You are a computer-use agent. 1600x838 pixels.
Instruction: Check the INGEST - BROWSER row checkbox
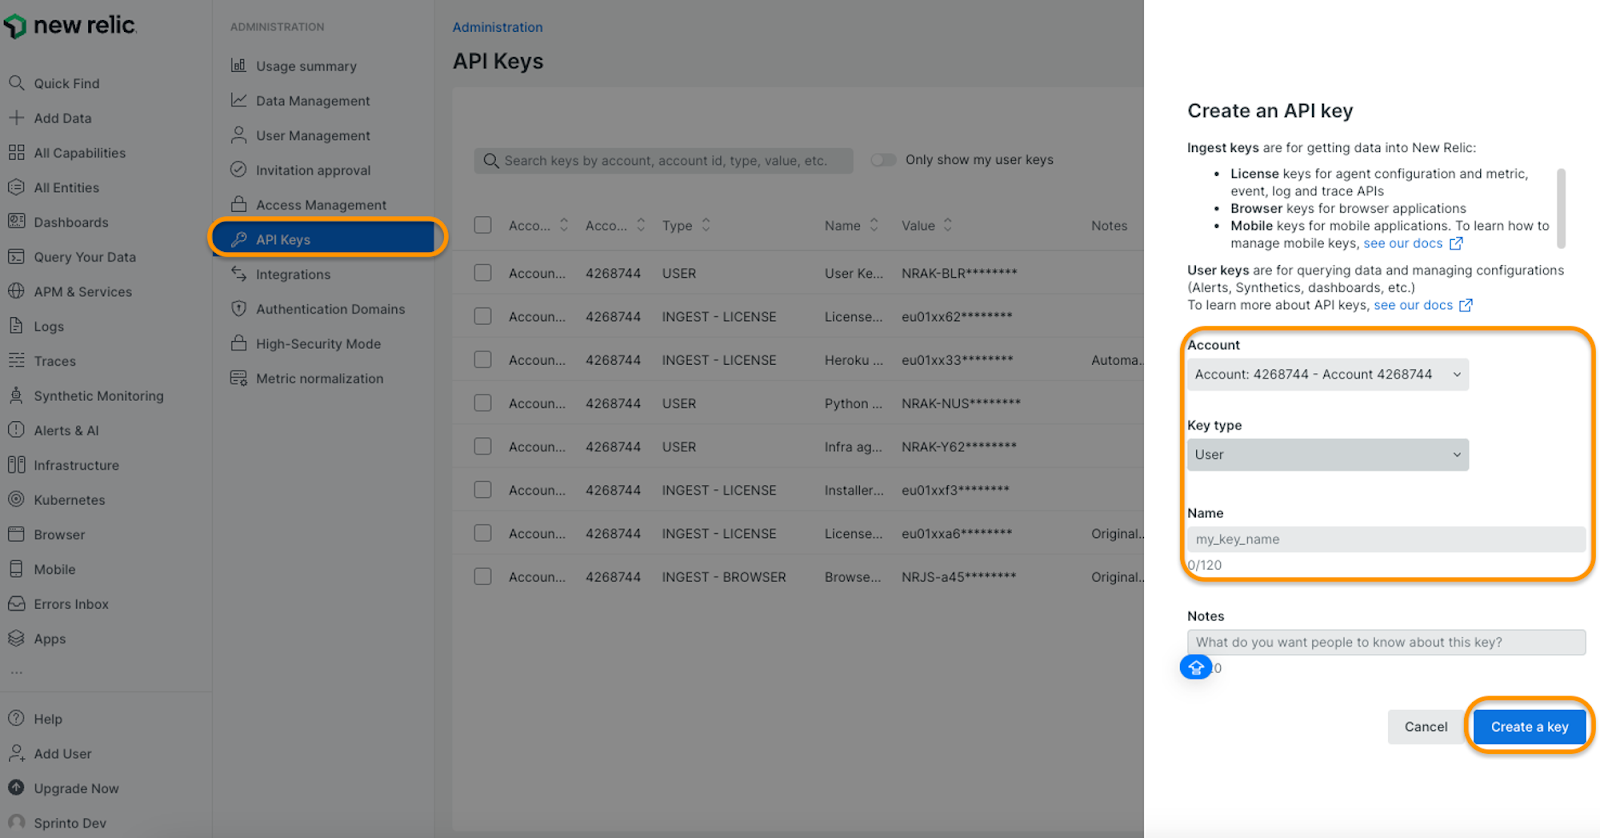(x=483, y=577)
